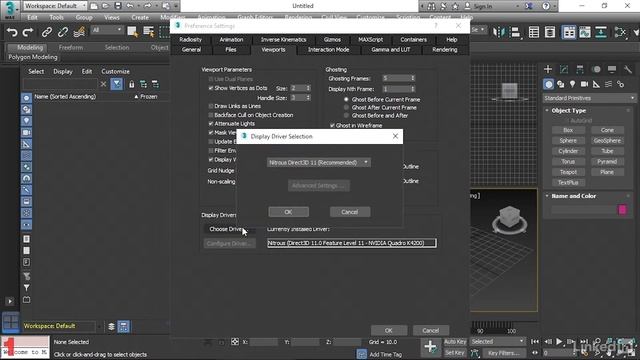Open the Selected key filter dropdown
The width and height of the screenshot is (640, 360).
(x=497, y=341)
